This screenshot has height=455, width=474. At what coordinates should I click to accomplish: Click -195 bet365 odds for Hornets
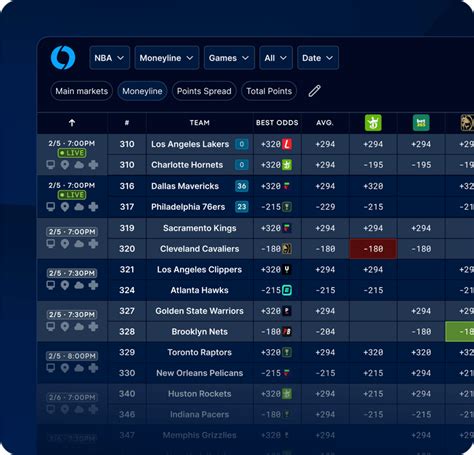(421, 165)
